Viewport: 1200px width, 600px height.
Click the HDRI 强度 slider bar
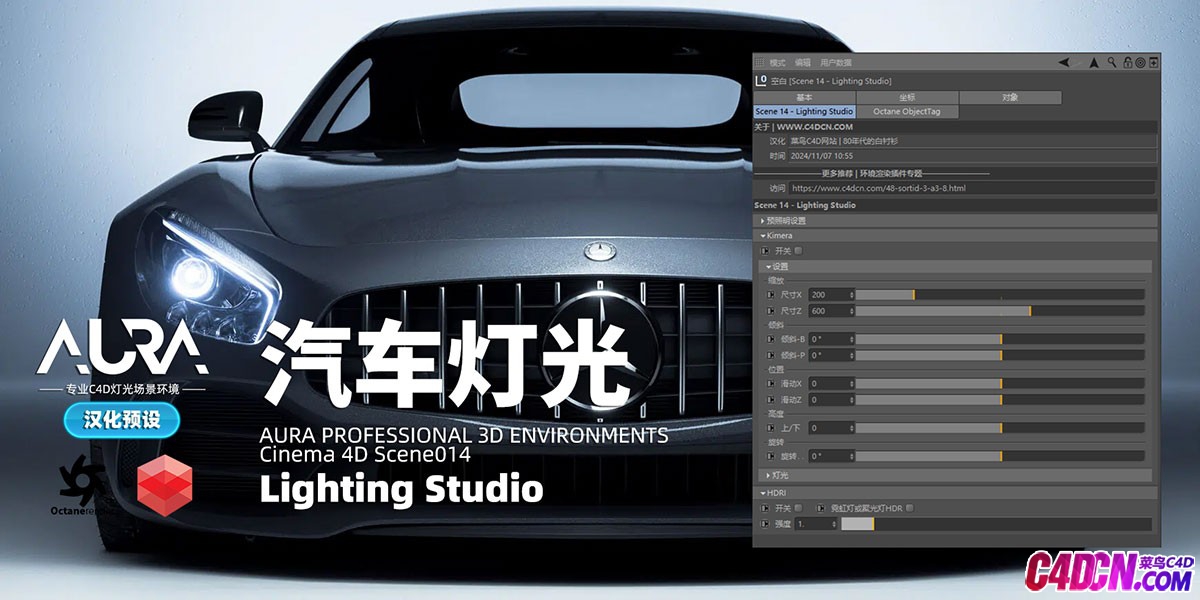click(996, 524)
